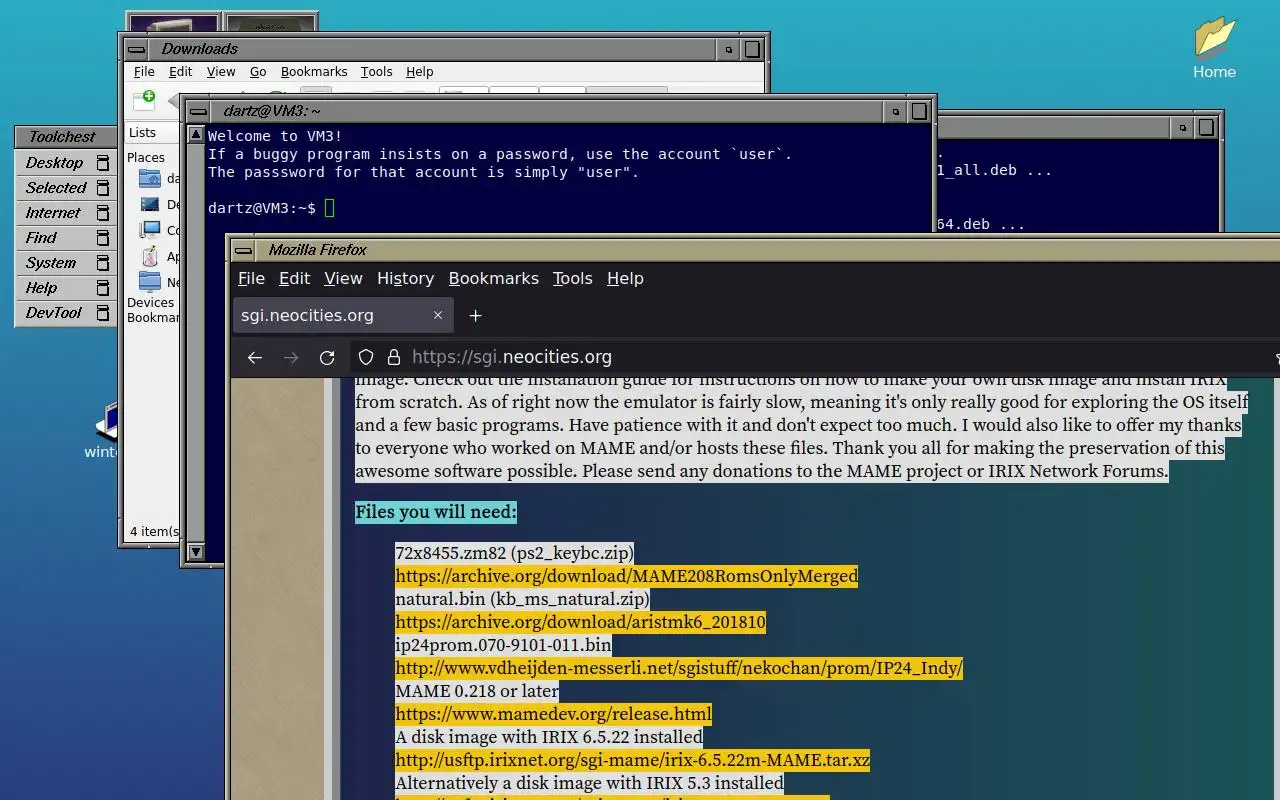
Task: Open the irix-6.5.22m-MAME.tar.xz link
Action: [632, 760]
